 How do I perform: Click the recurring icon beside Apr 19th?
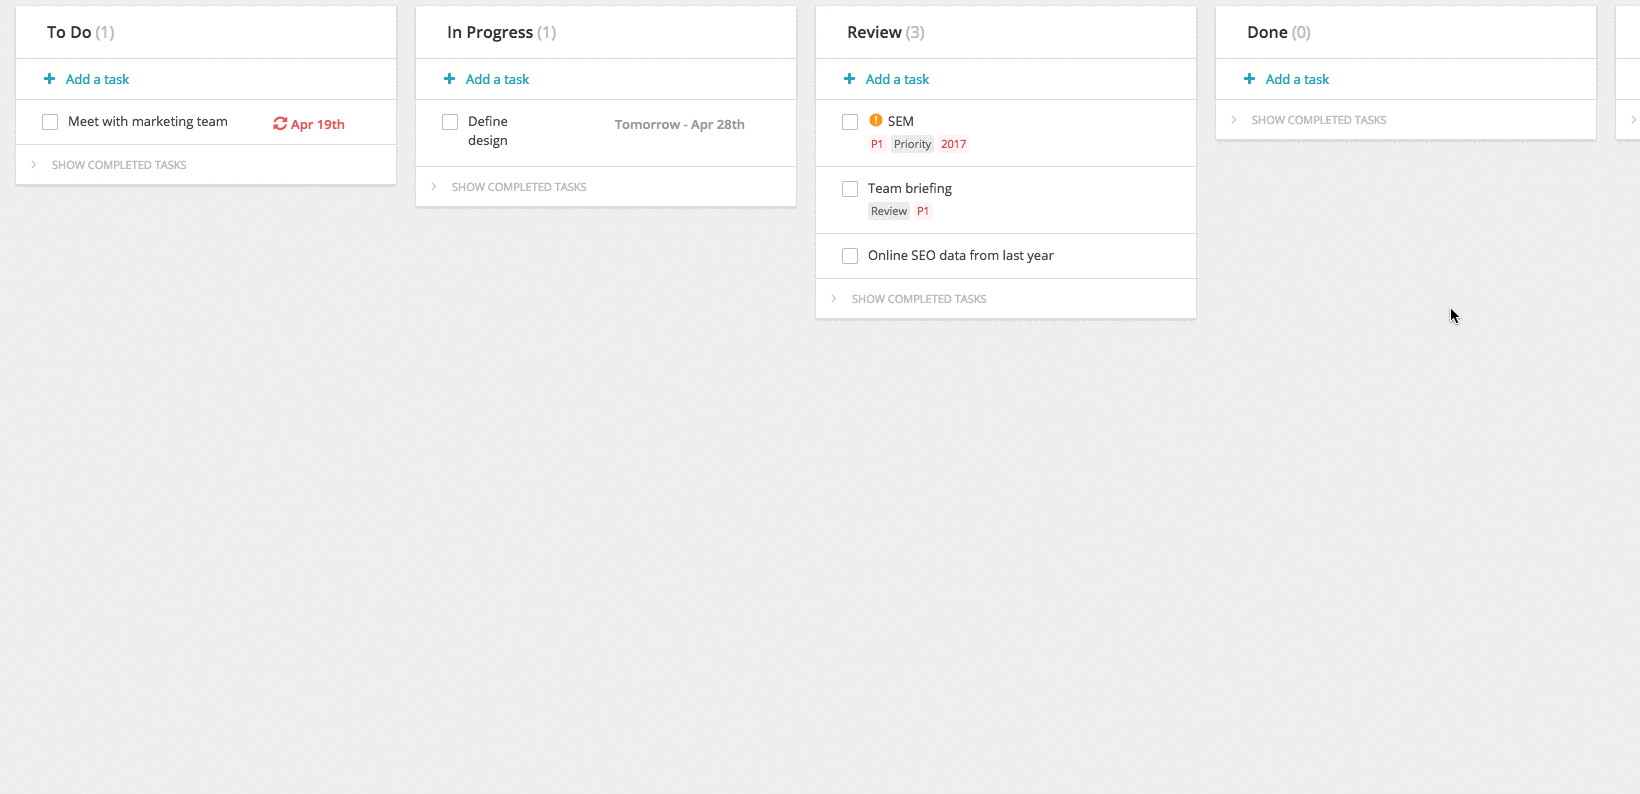coord(280,124)
